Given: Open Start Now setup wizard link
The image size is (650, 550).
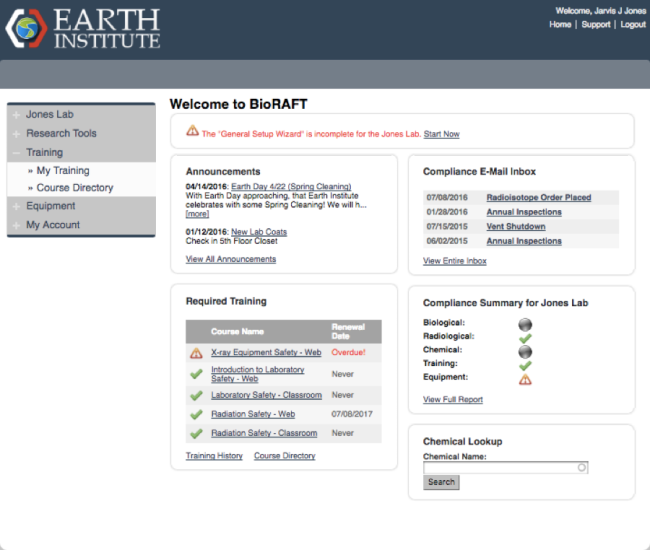Looking at the screenshot, I should coord(441,134).
